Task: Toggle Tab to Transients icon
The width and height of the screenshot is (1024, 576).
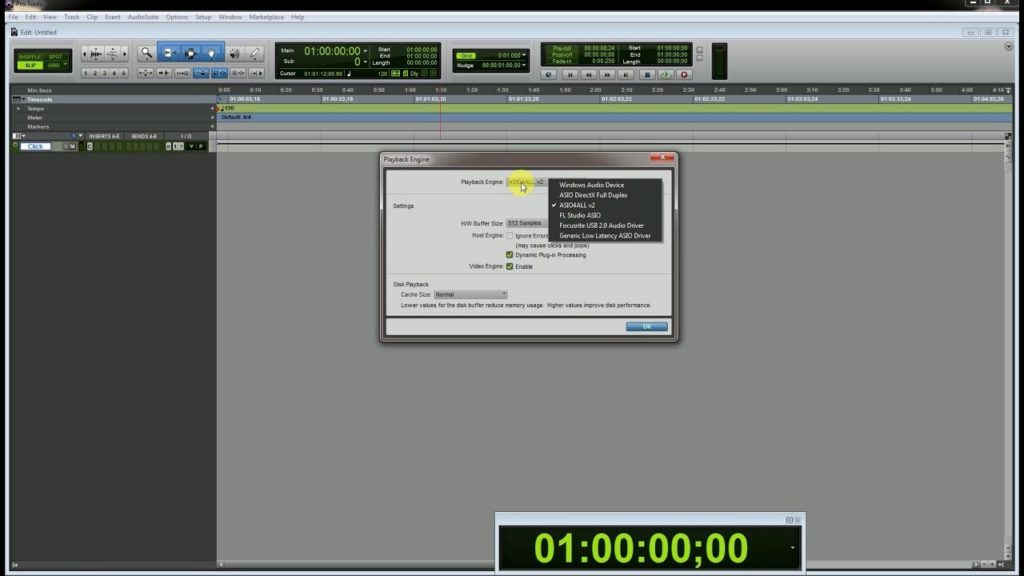Action: pyautogui.click(x=163, y=73)
